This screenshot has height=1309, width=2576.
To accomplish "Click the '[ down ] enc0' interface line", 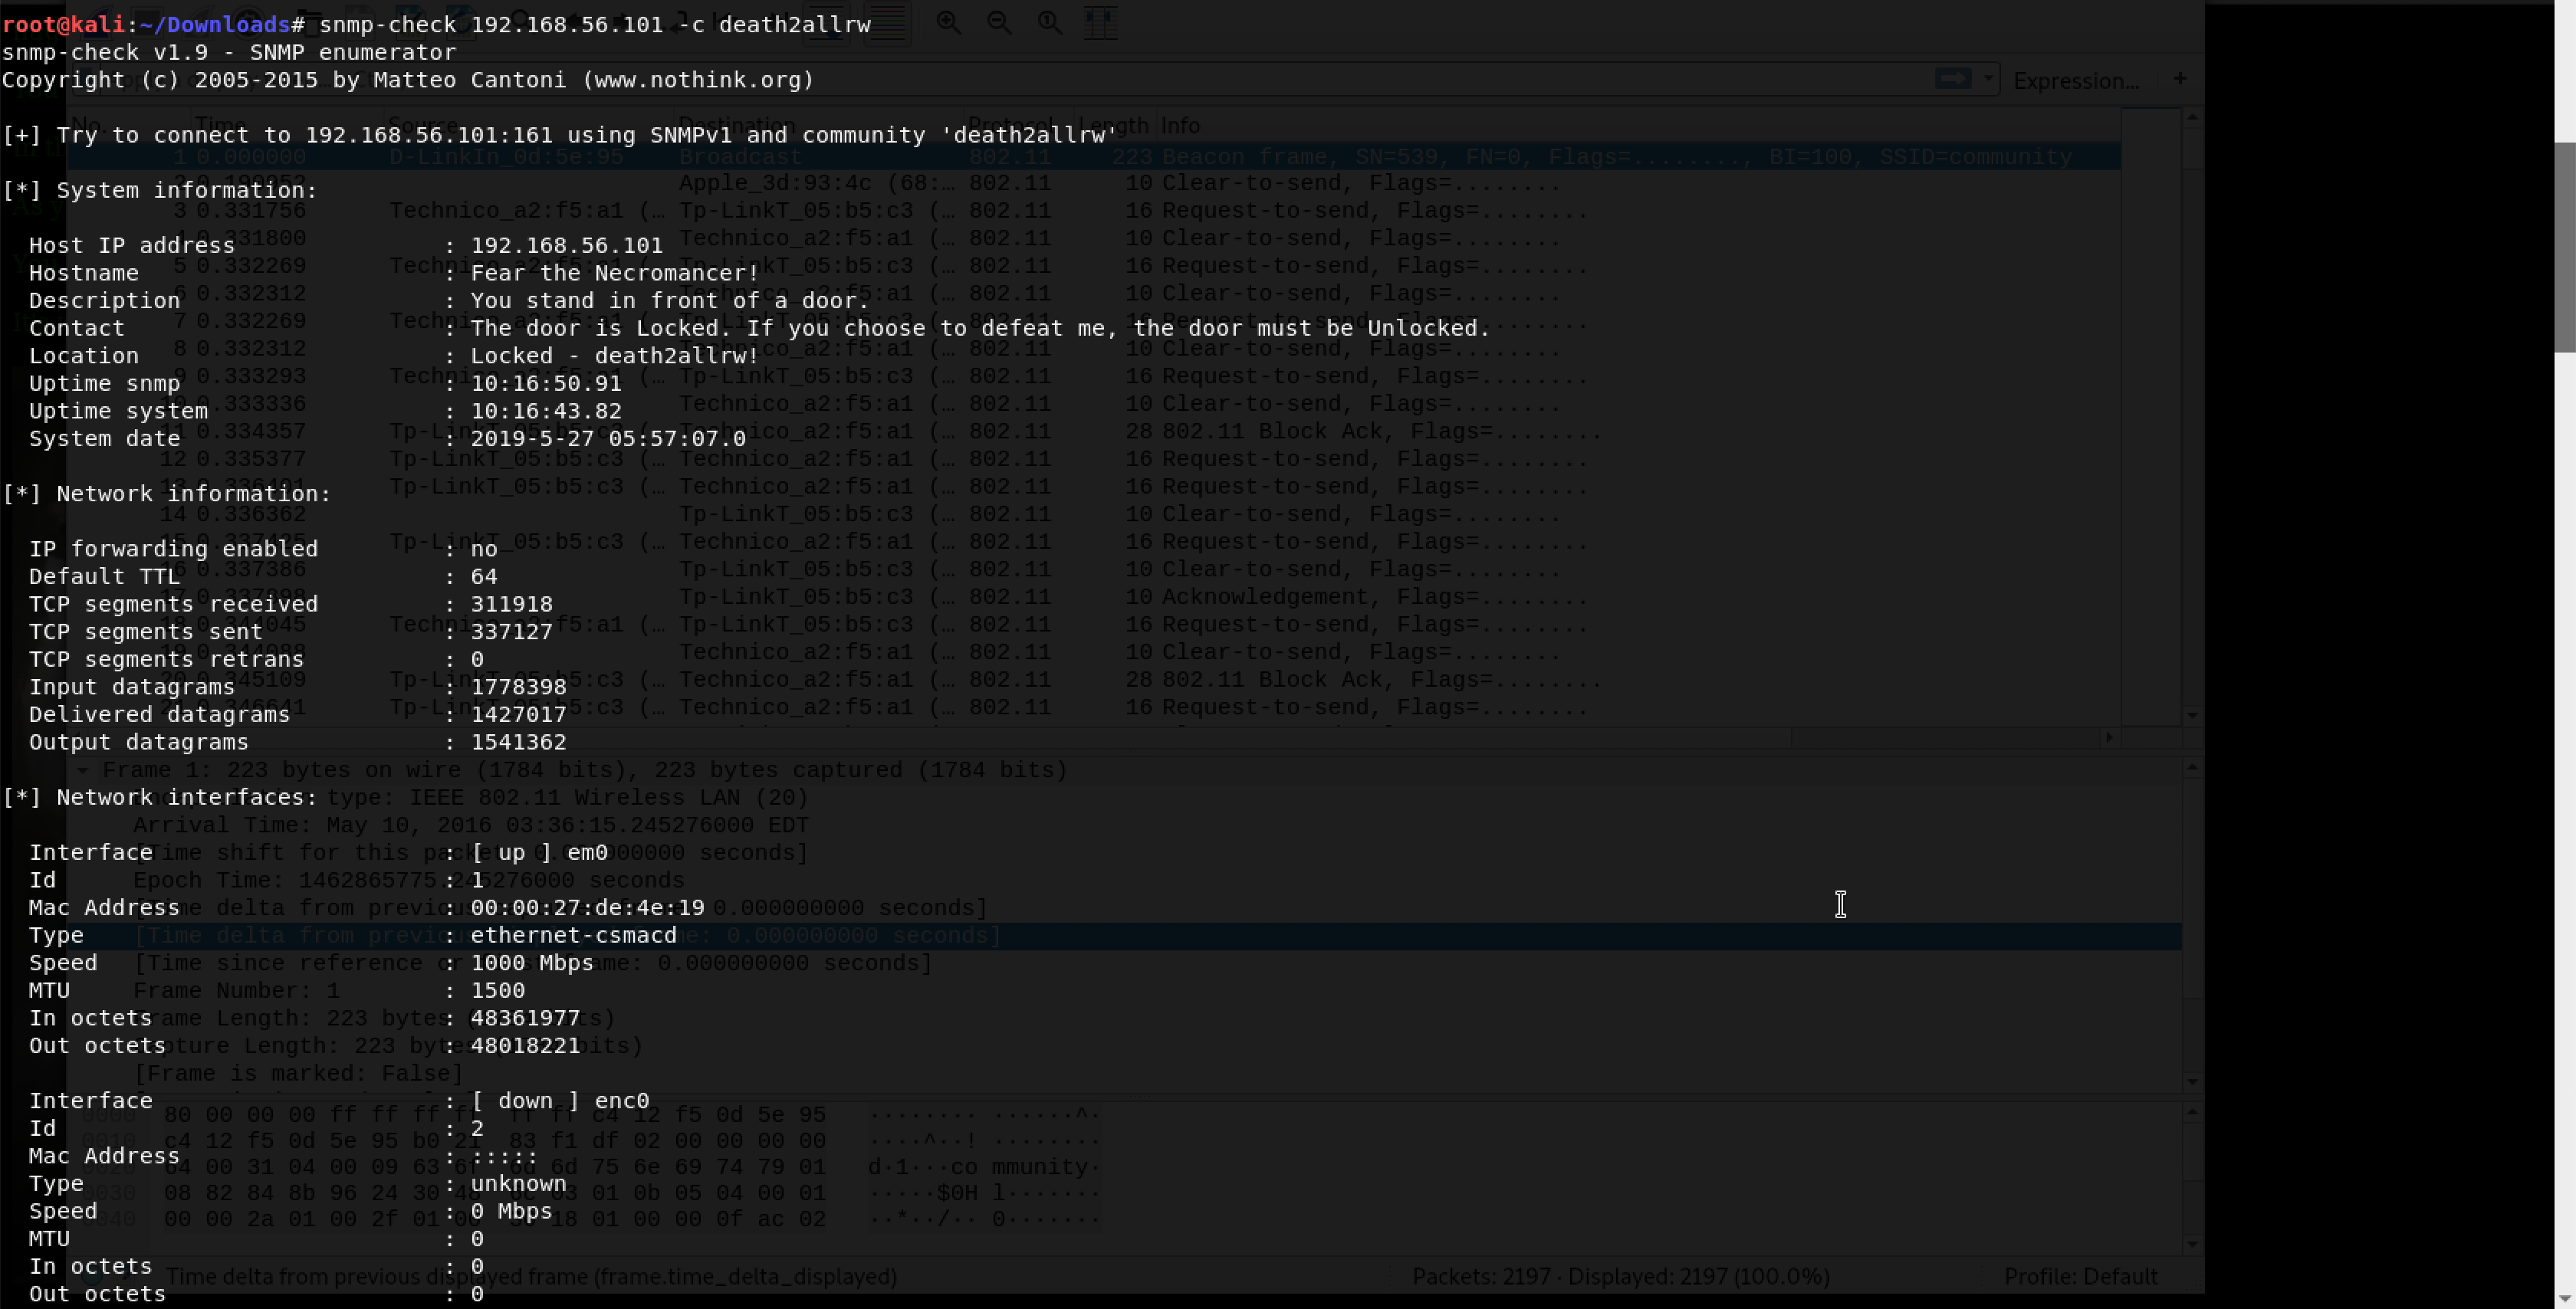I will click(560, 1101).
